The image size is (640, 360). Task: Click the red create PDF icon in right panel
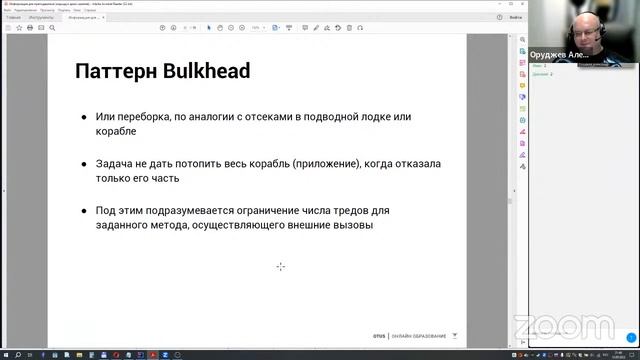(x=522, y=74)
